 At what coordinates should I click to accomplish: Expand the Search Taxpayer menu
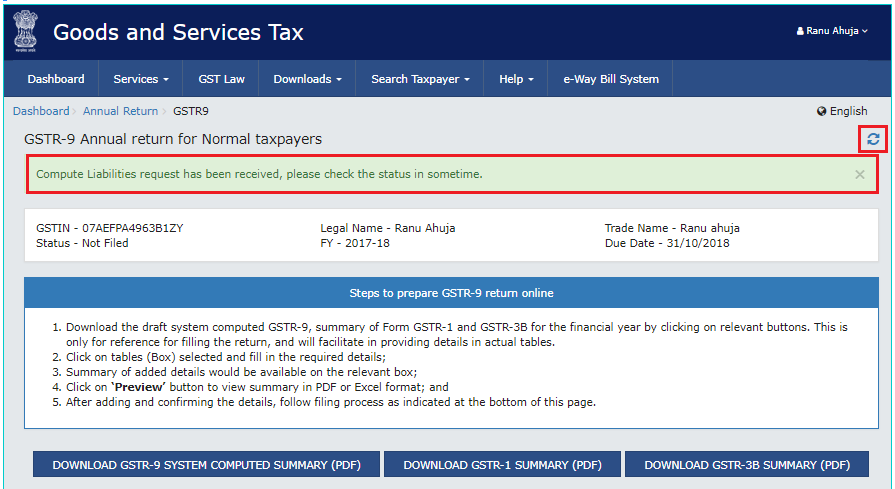(x=420, y=79)
